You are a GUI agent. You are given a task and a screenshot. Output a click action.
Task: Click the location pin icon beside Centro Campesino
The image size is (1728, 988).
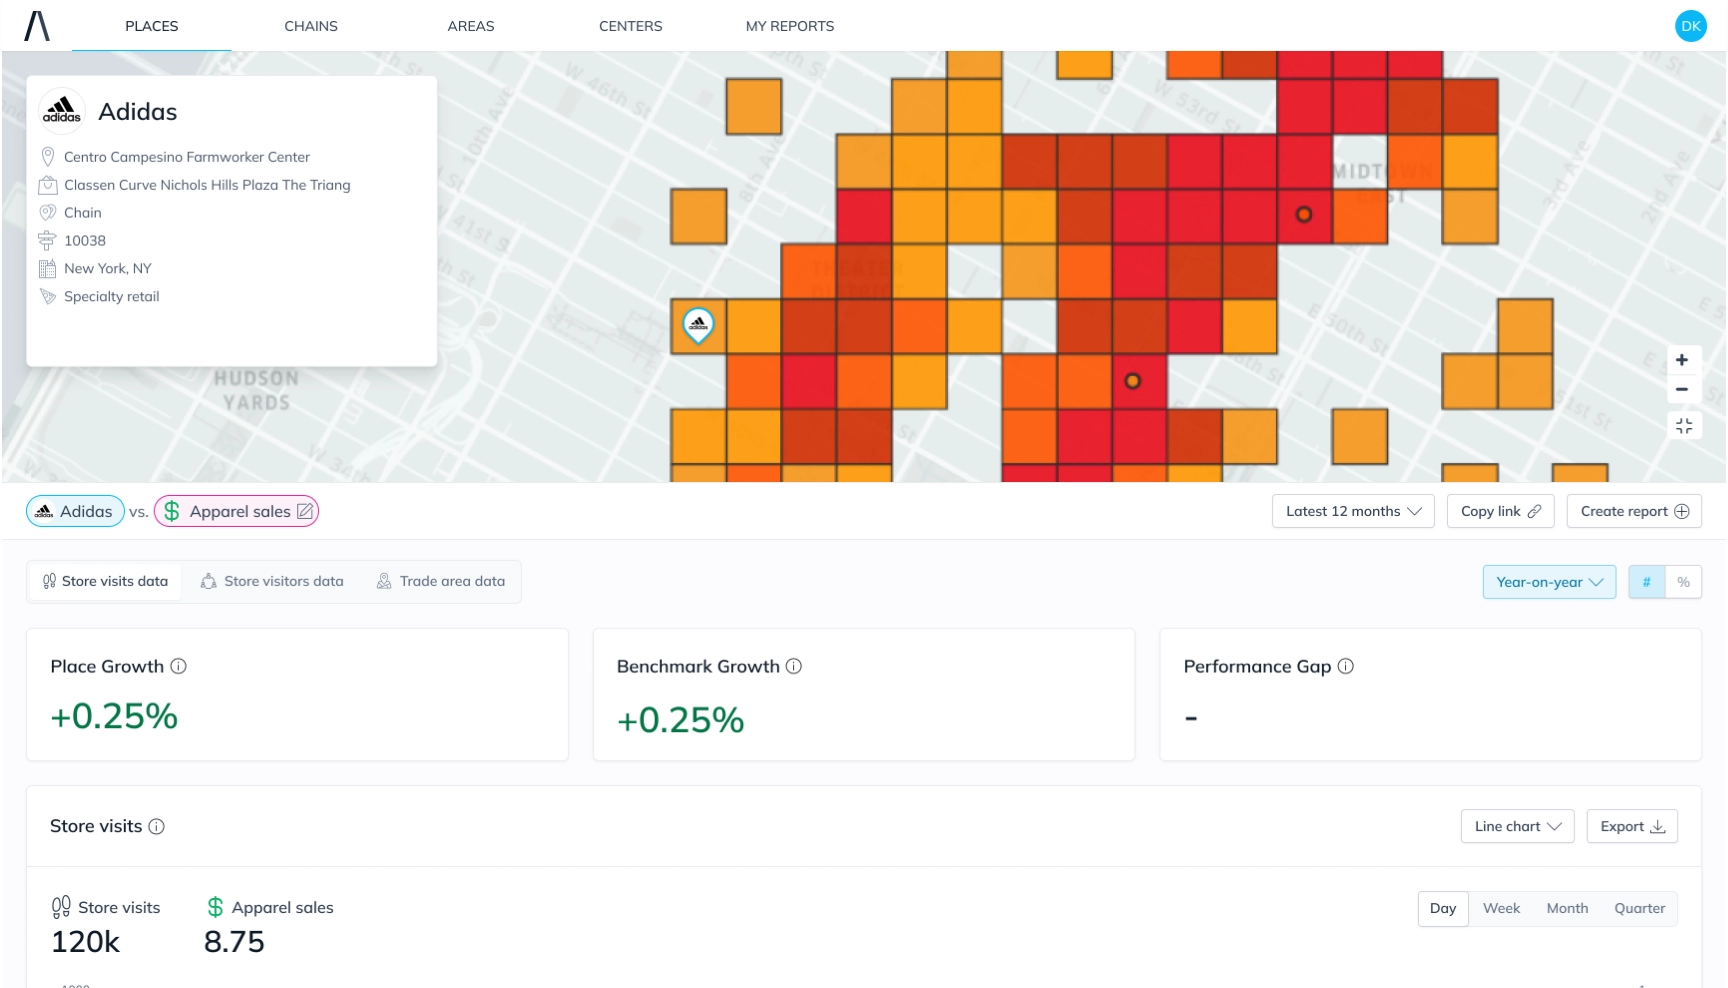click(47, 157)
